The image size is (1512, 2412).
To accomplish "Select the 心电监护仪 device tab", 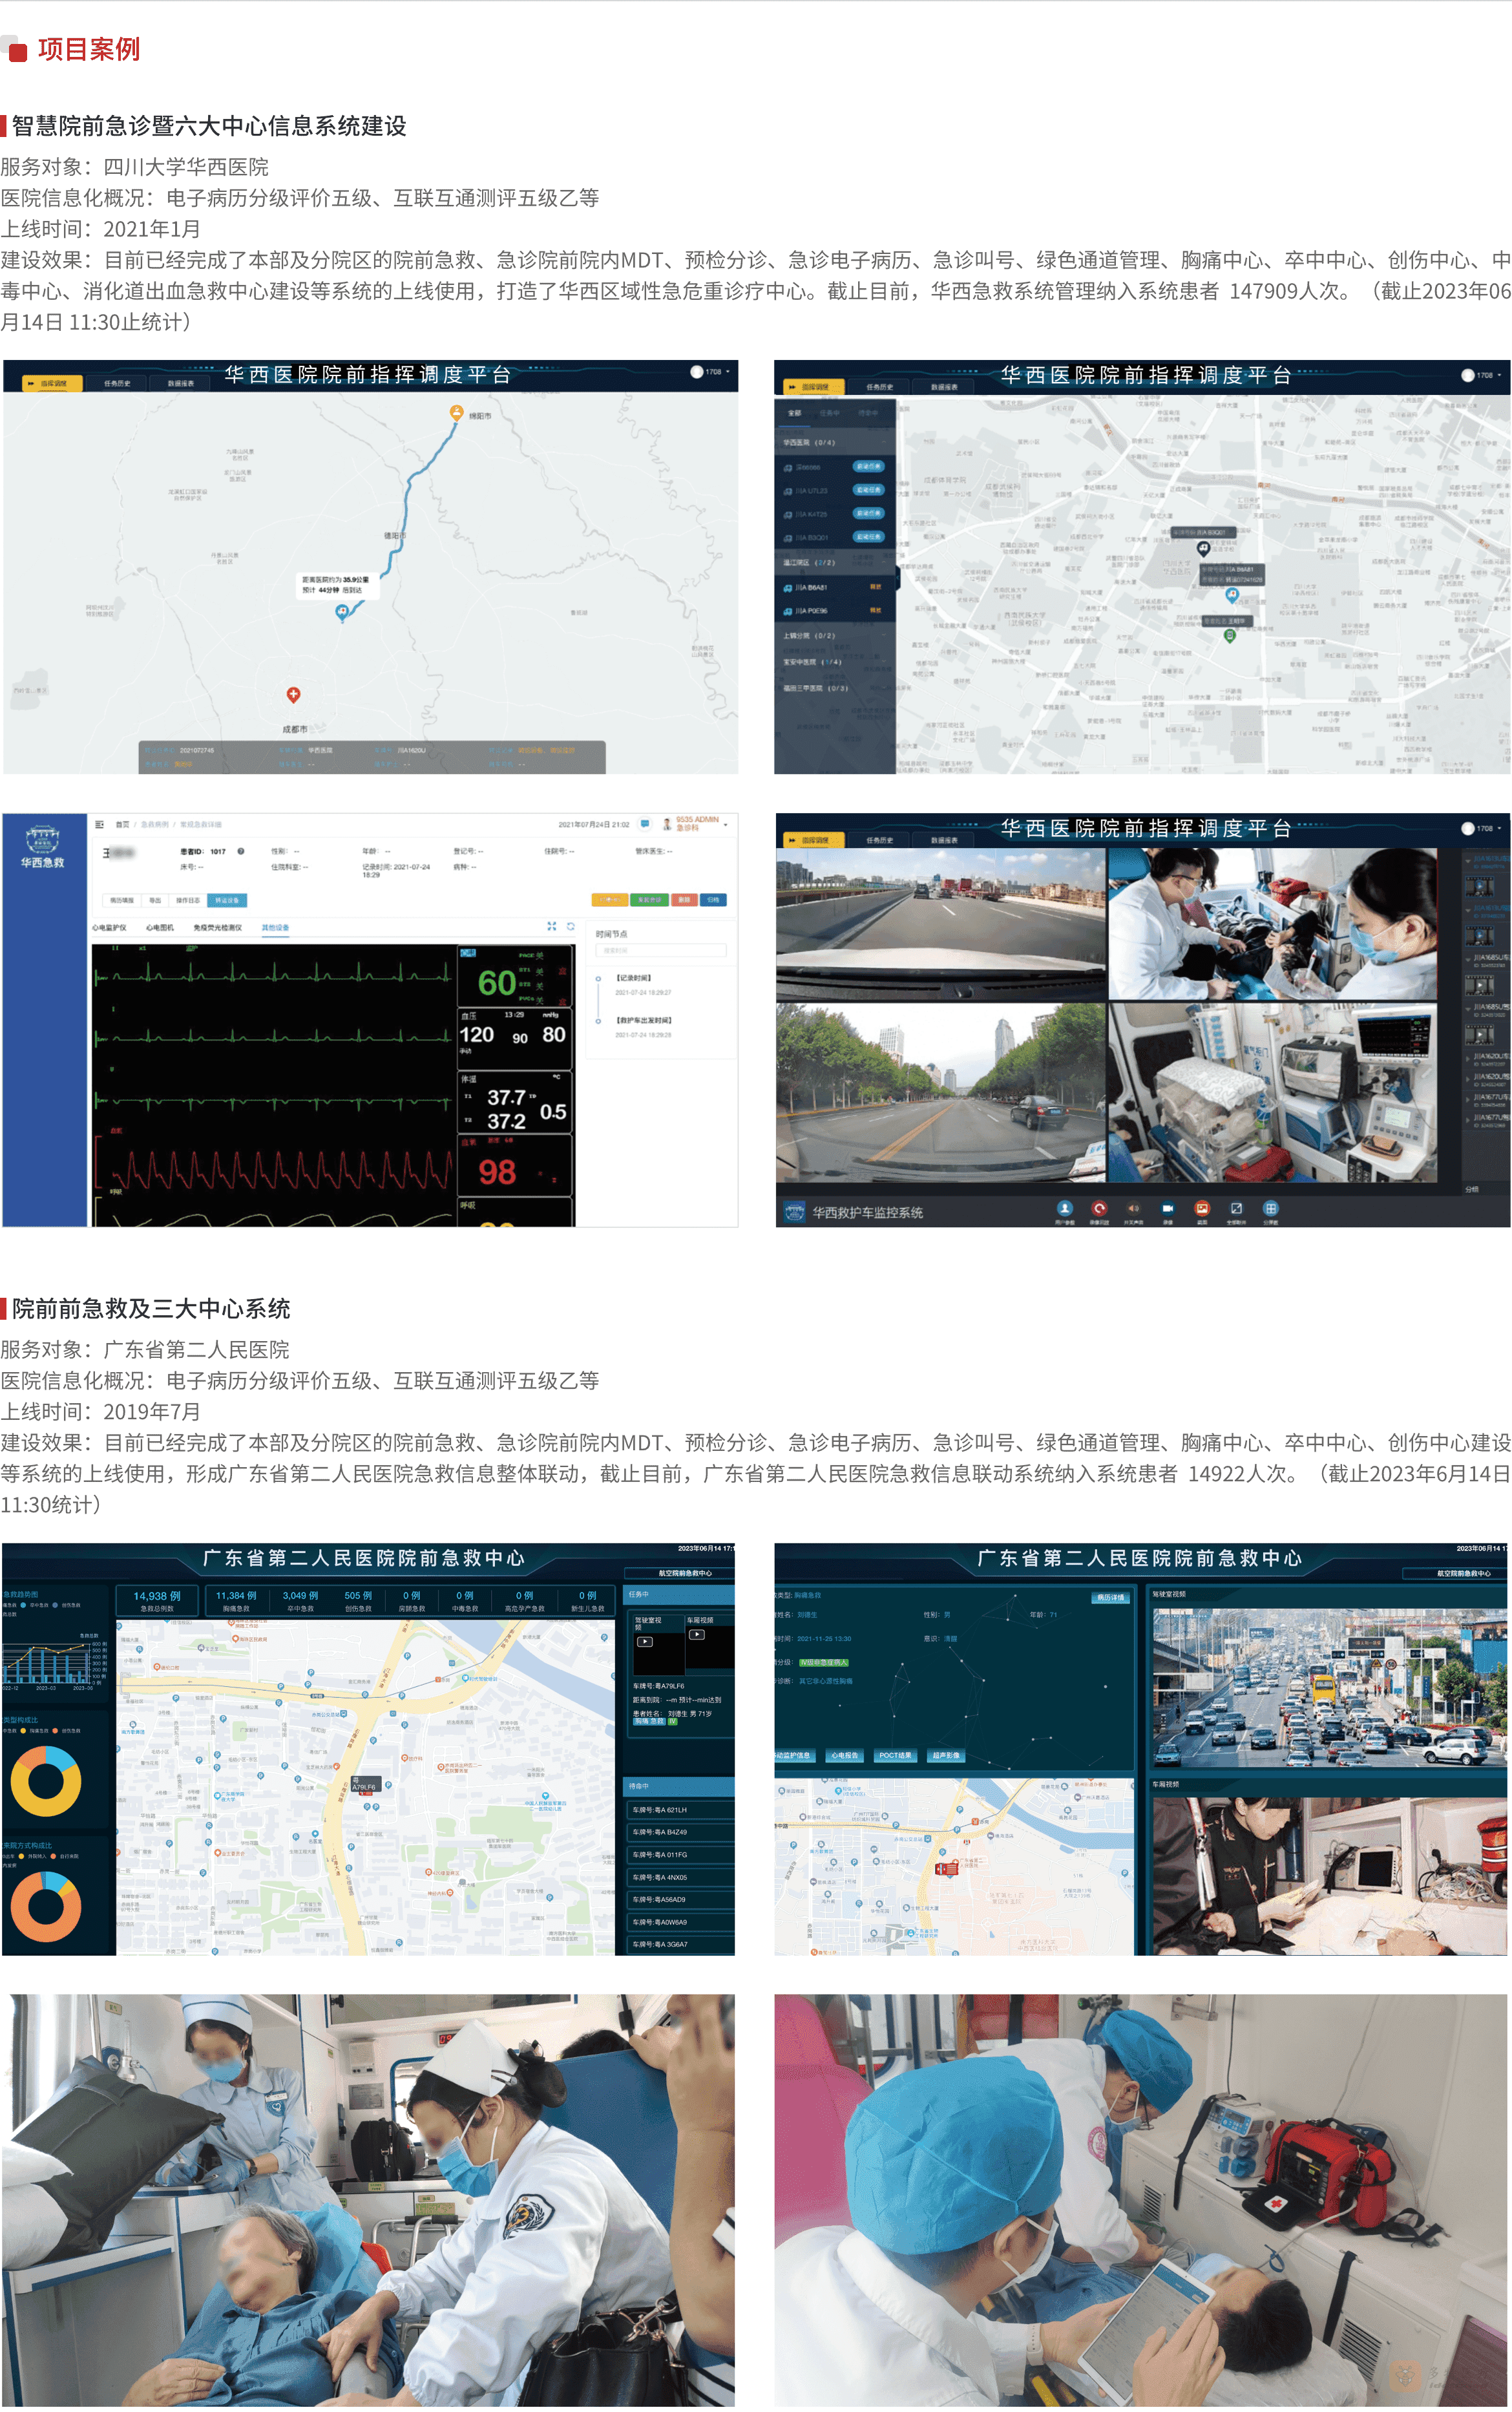I will [x=109, y=927].
